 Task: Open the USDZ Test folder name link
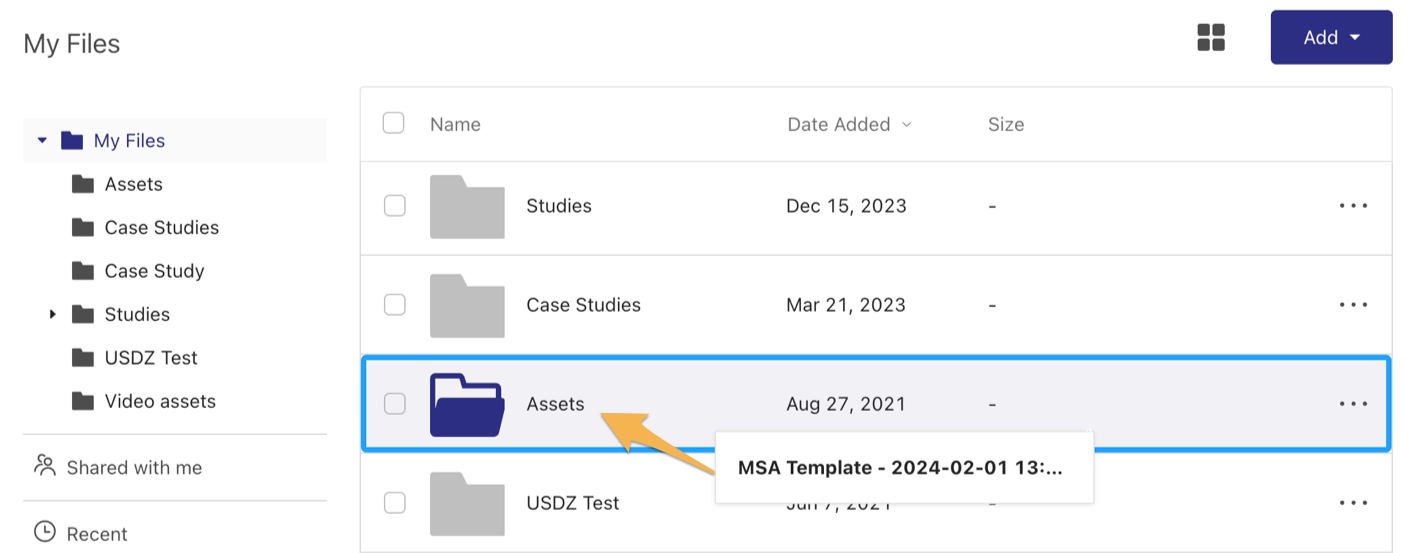pos(573,503)
